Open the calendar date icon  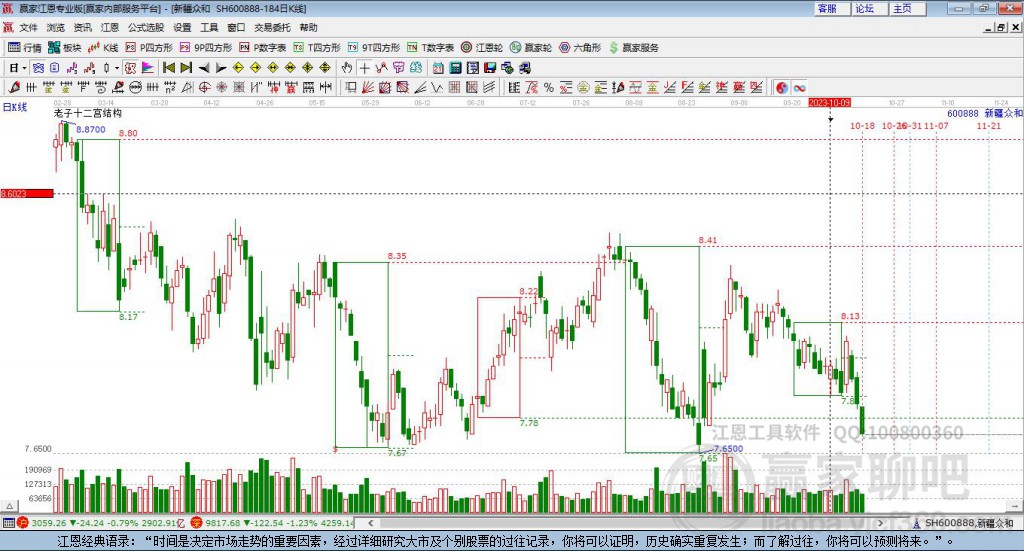[438, 68]
